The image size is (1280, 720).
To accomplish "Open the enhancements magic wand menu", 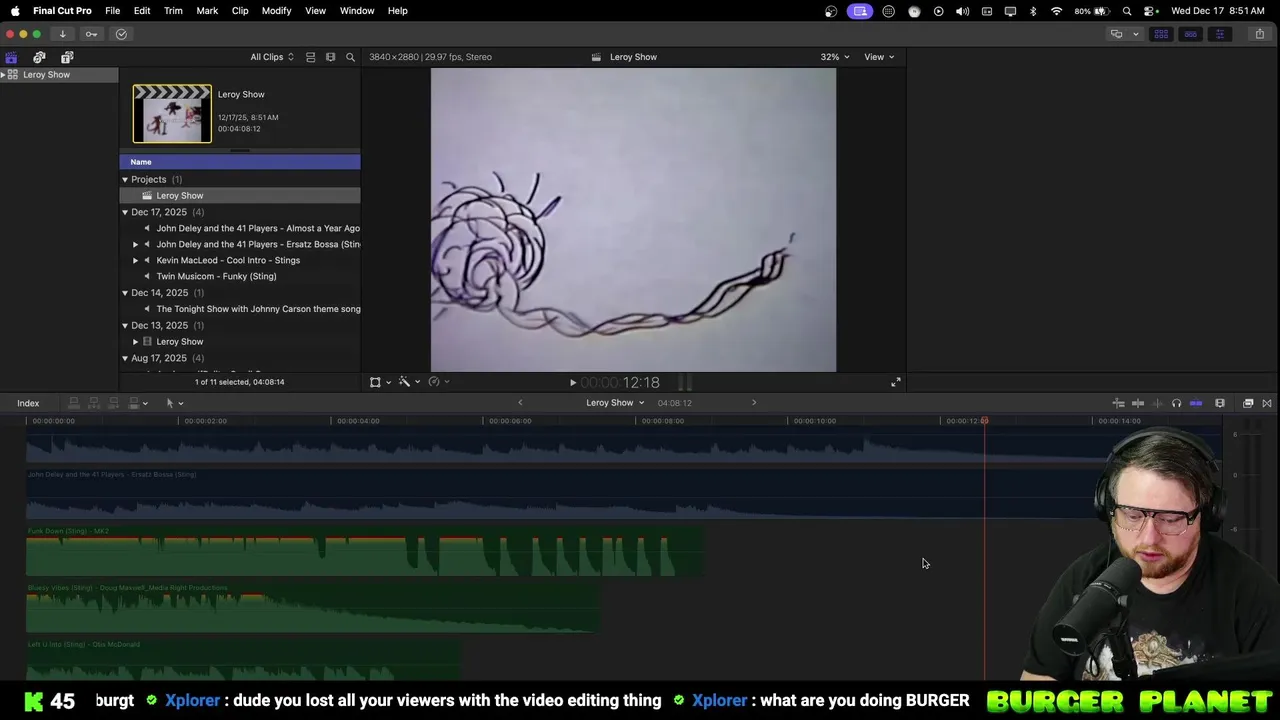I will pyautogui.click(x=408, y=382).
